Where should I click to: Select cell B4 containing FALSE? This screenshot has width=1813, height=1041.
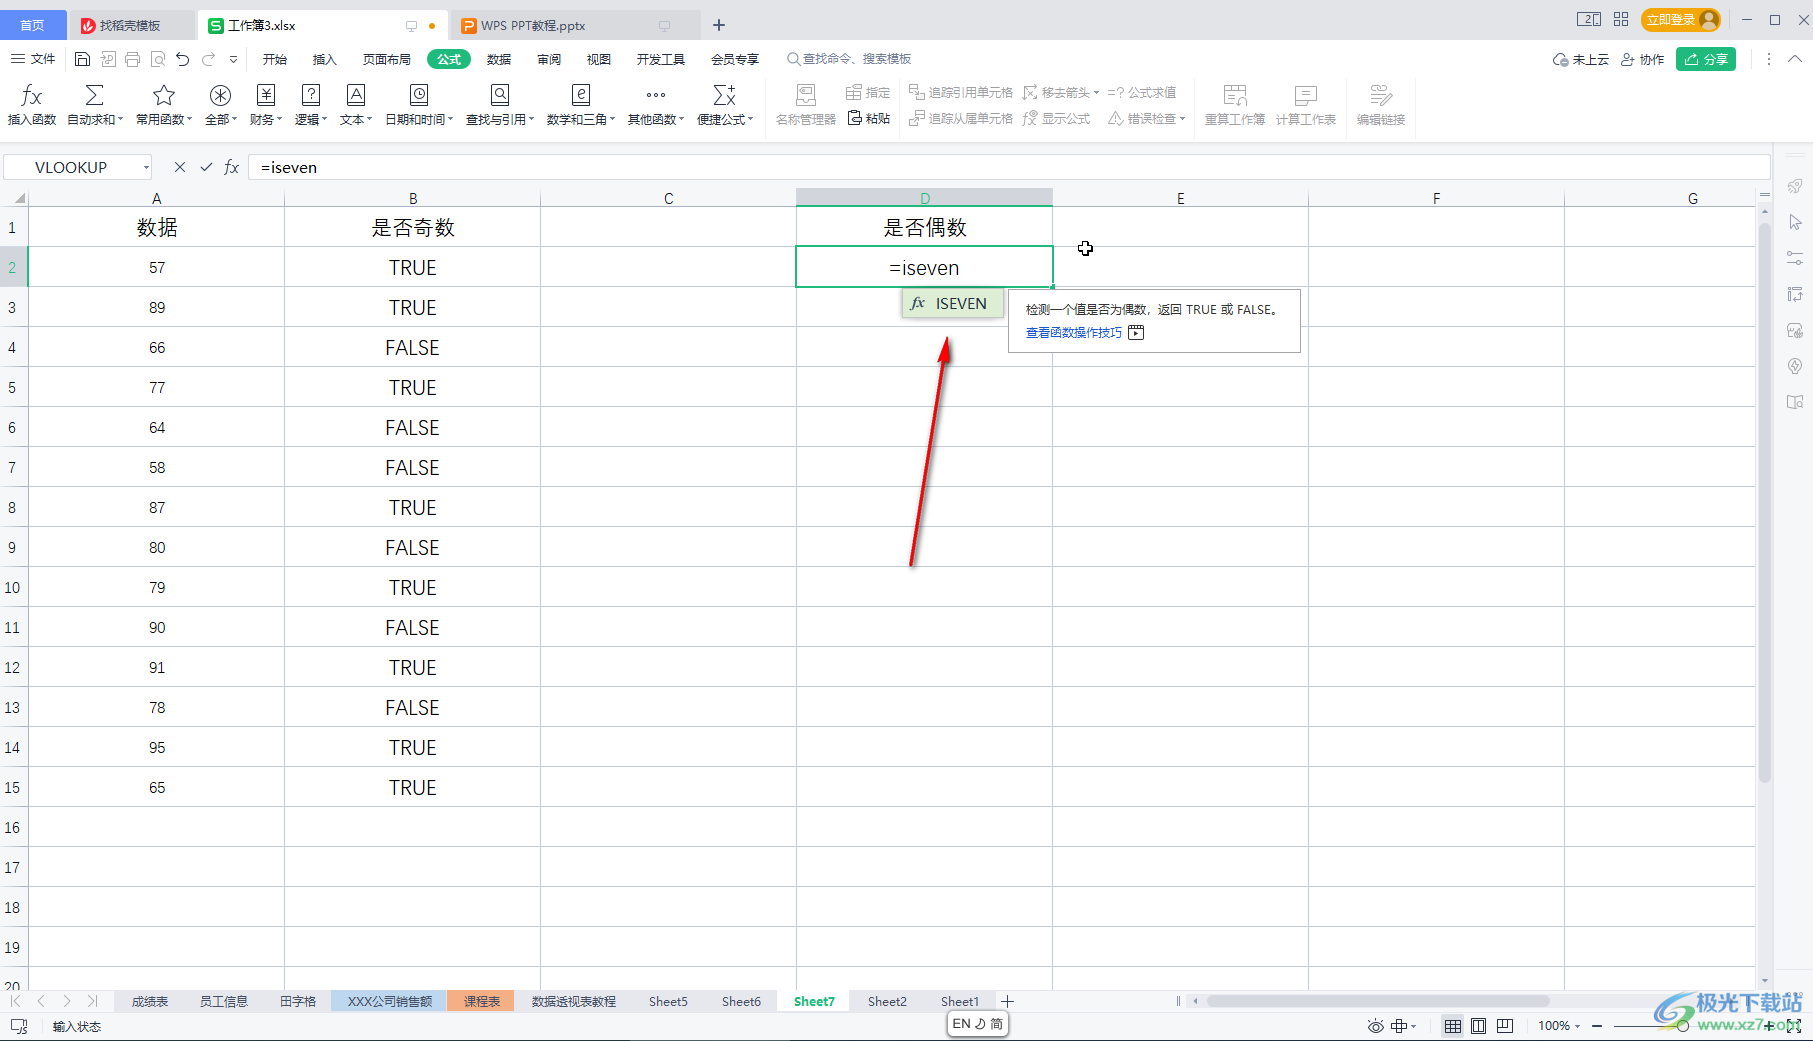(412, 347)
